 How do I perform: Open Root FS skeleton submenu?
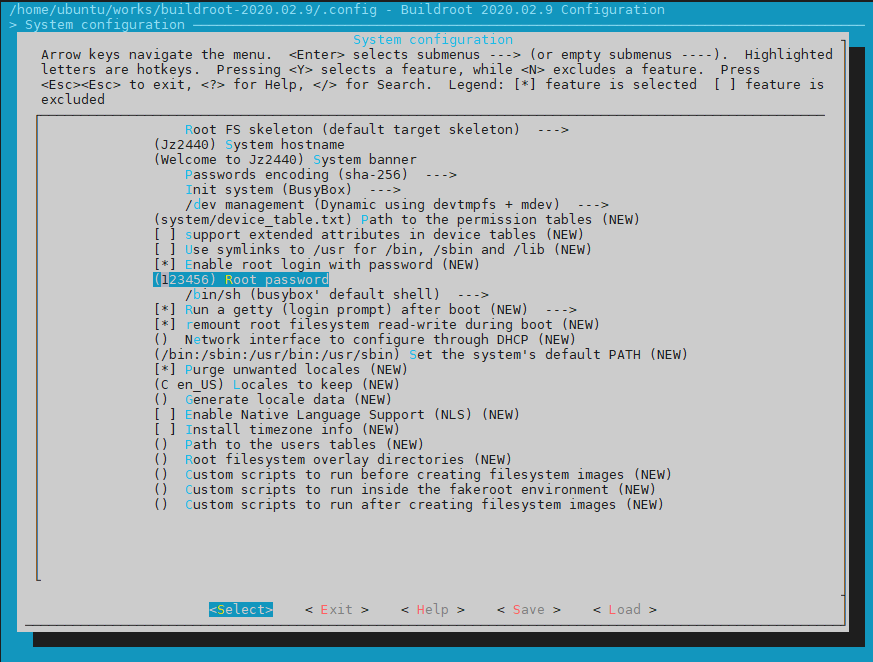377,130
